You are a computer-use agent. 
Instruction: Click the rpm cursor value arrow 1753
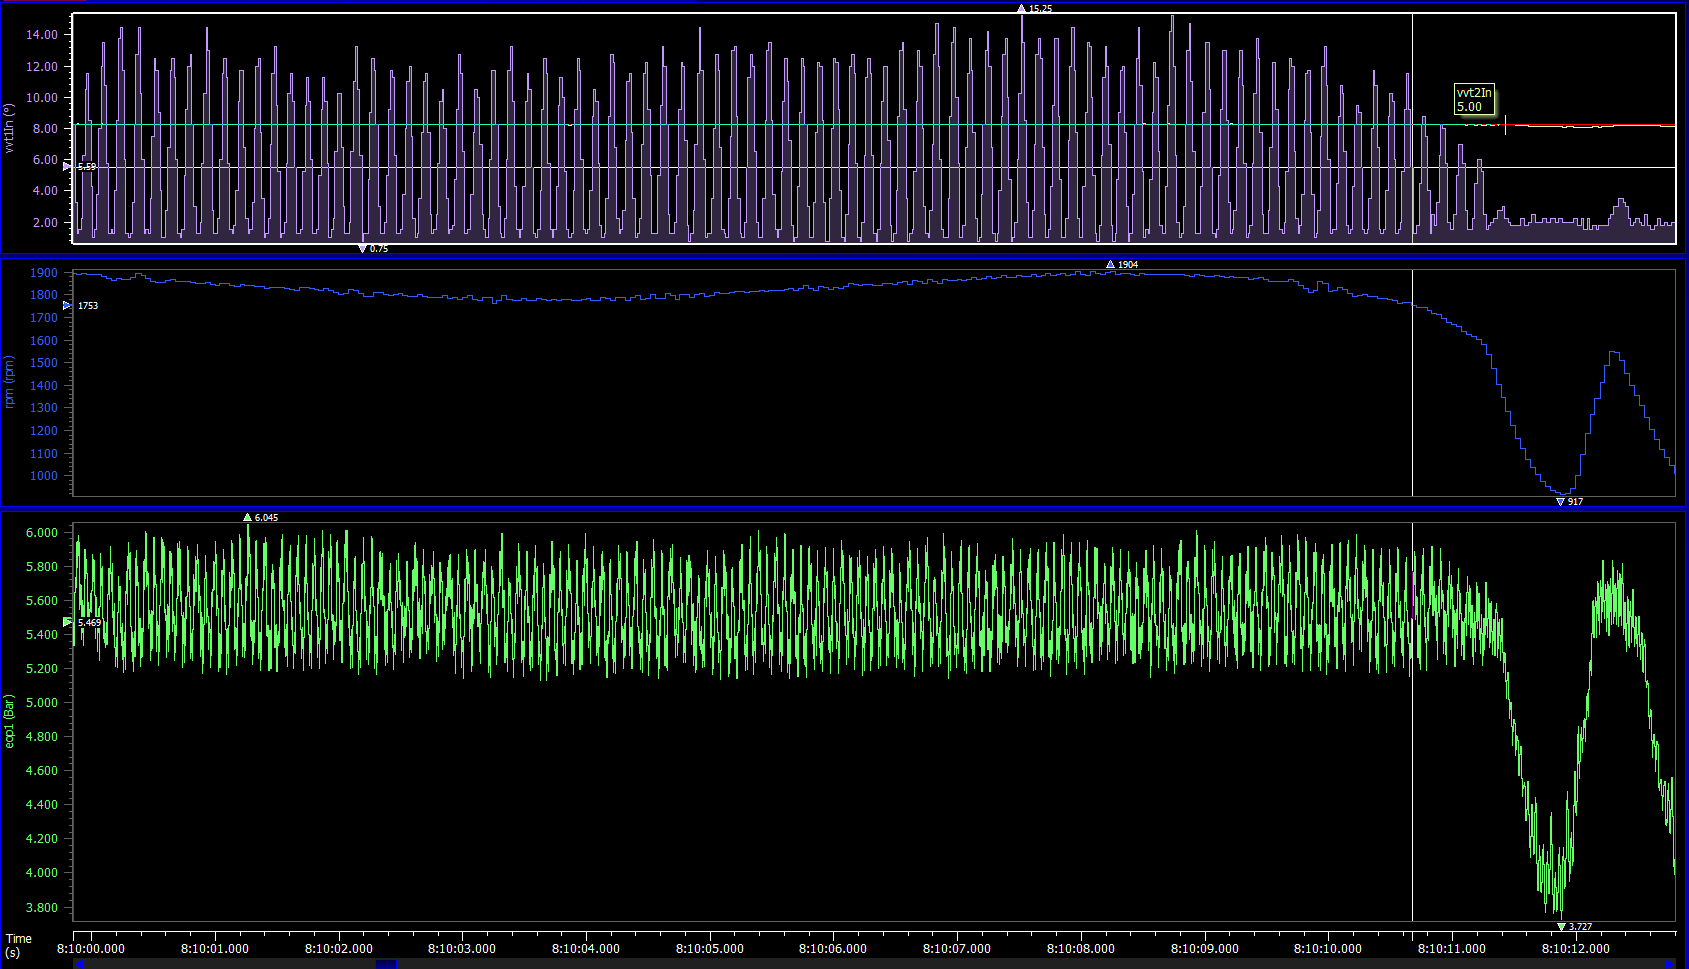(67, 306)
